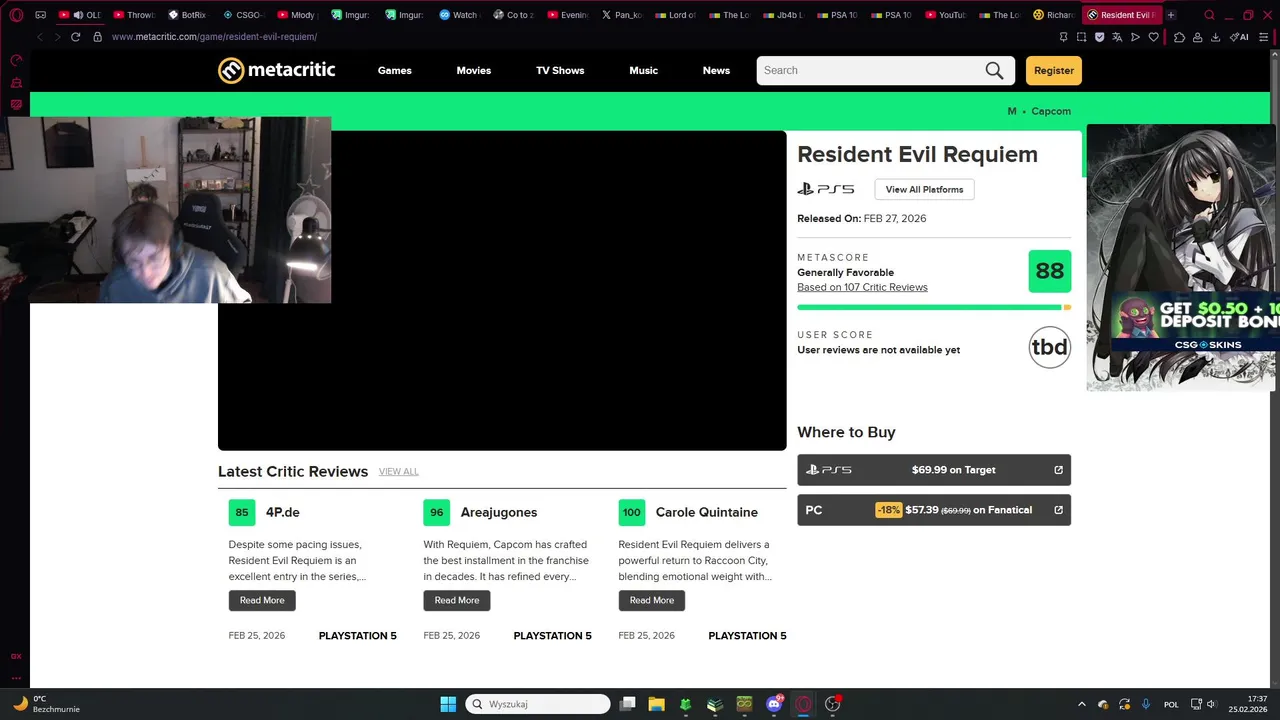Open the Music menu
This screenshot has width=1280, height=720.
643,70
